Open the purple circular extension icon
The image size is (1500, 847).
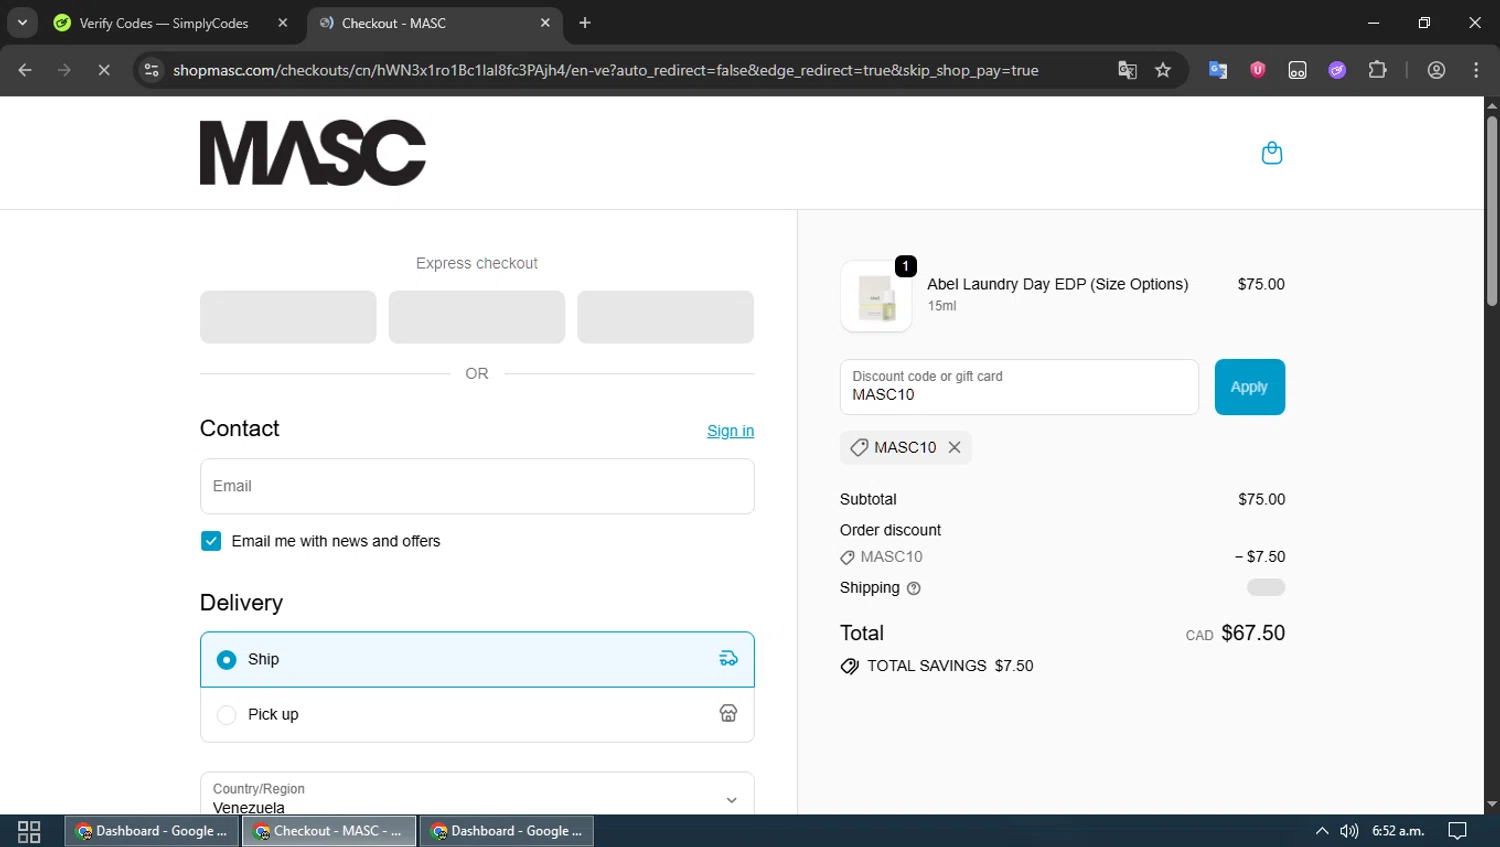pos(1337,70)
